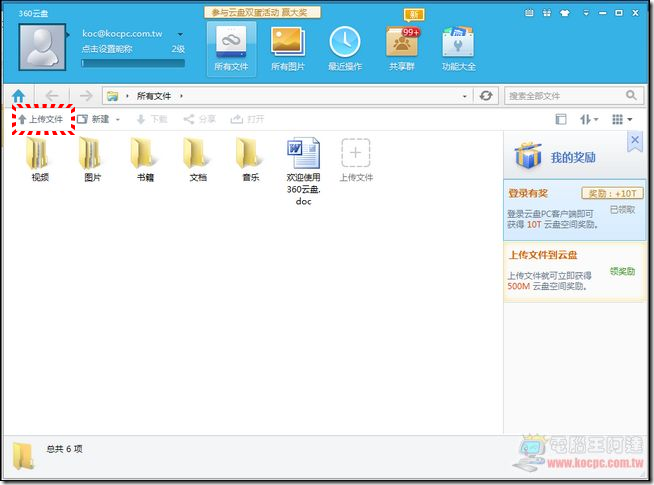
Task: Click the calendar icon in the title bar
Action: tap(529, 13)
